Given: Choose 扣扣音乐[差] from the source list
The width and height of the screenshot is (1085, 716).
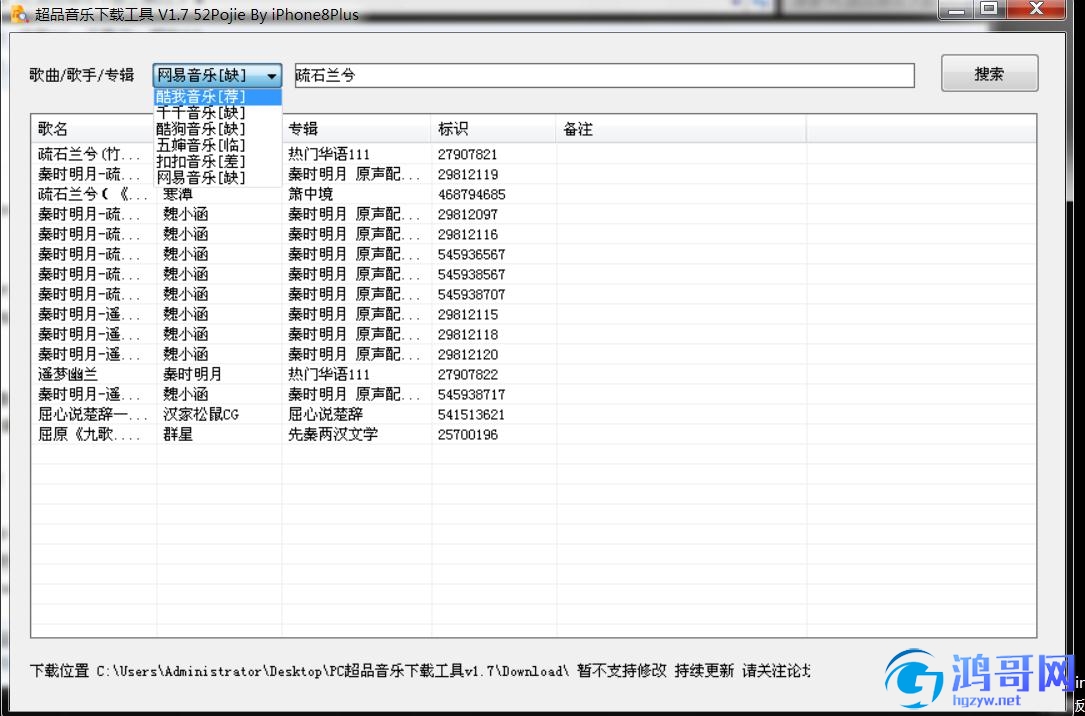Looking at the screenshot, I should [217, 161].
